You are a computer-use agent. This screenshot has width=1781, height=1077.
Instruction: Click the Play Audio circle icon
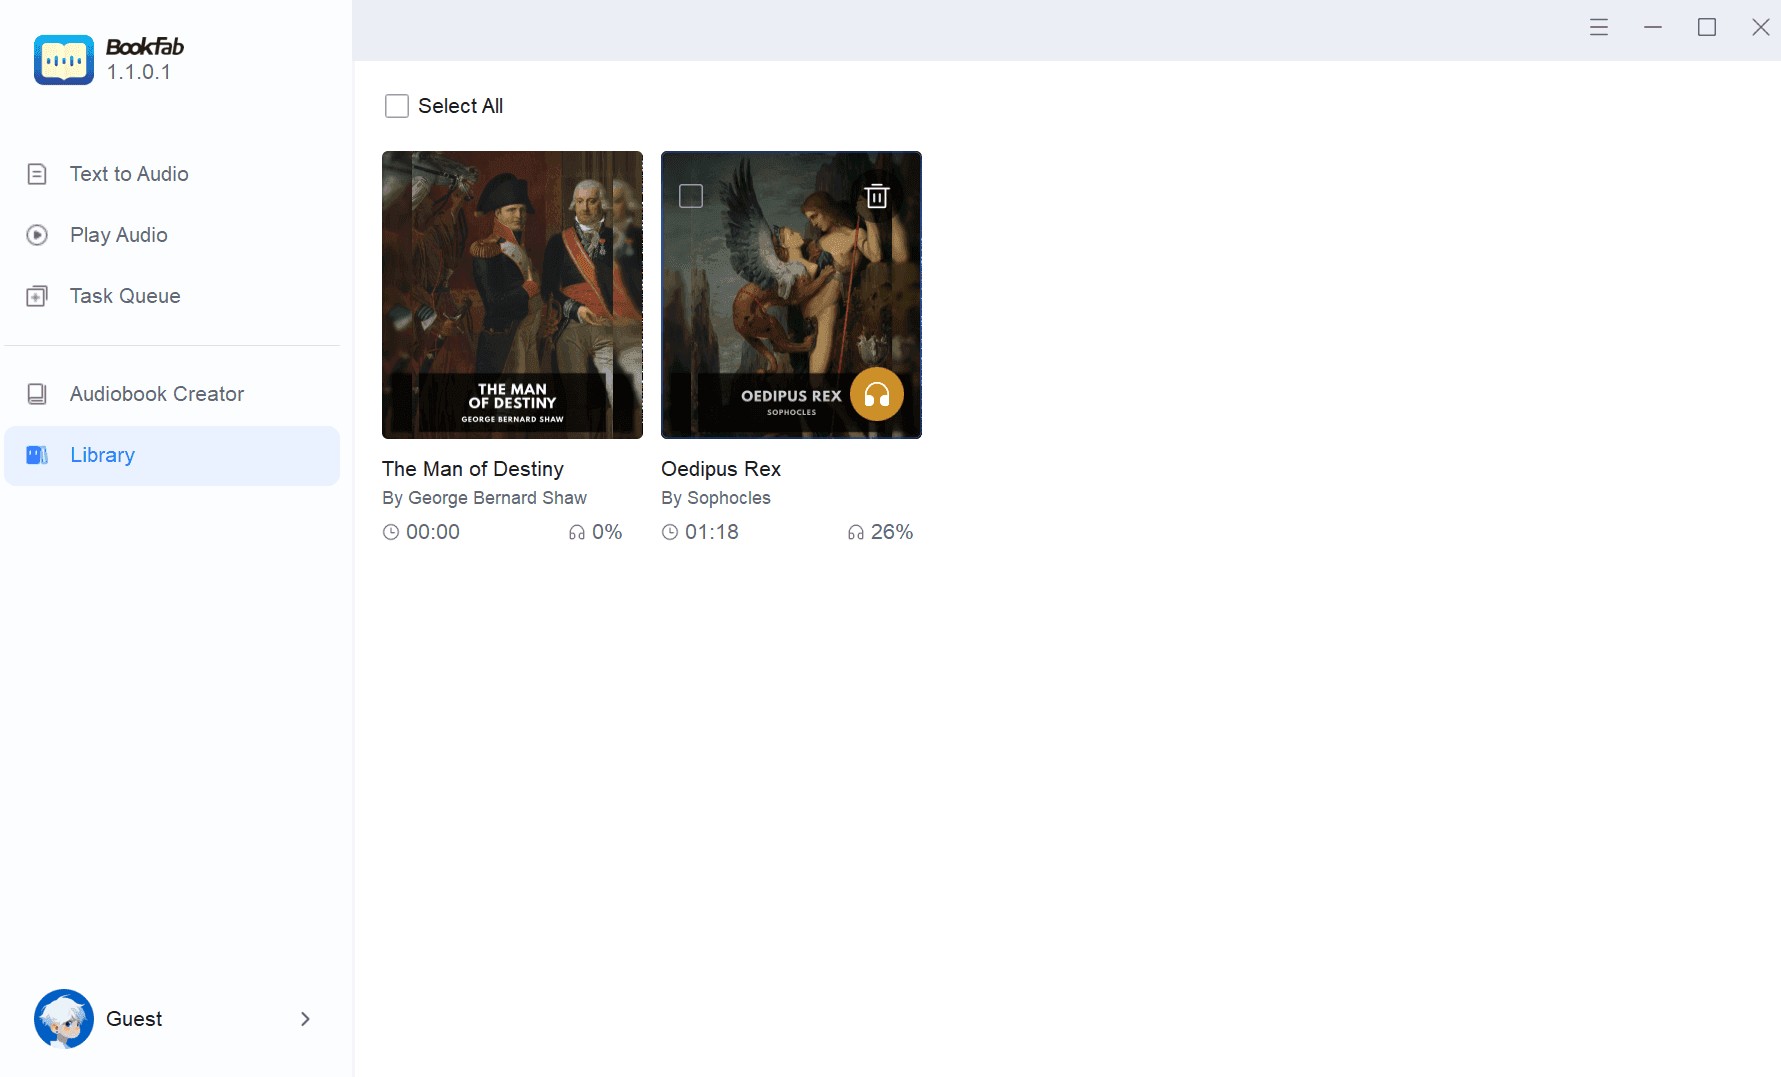[37, 235]
